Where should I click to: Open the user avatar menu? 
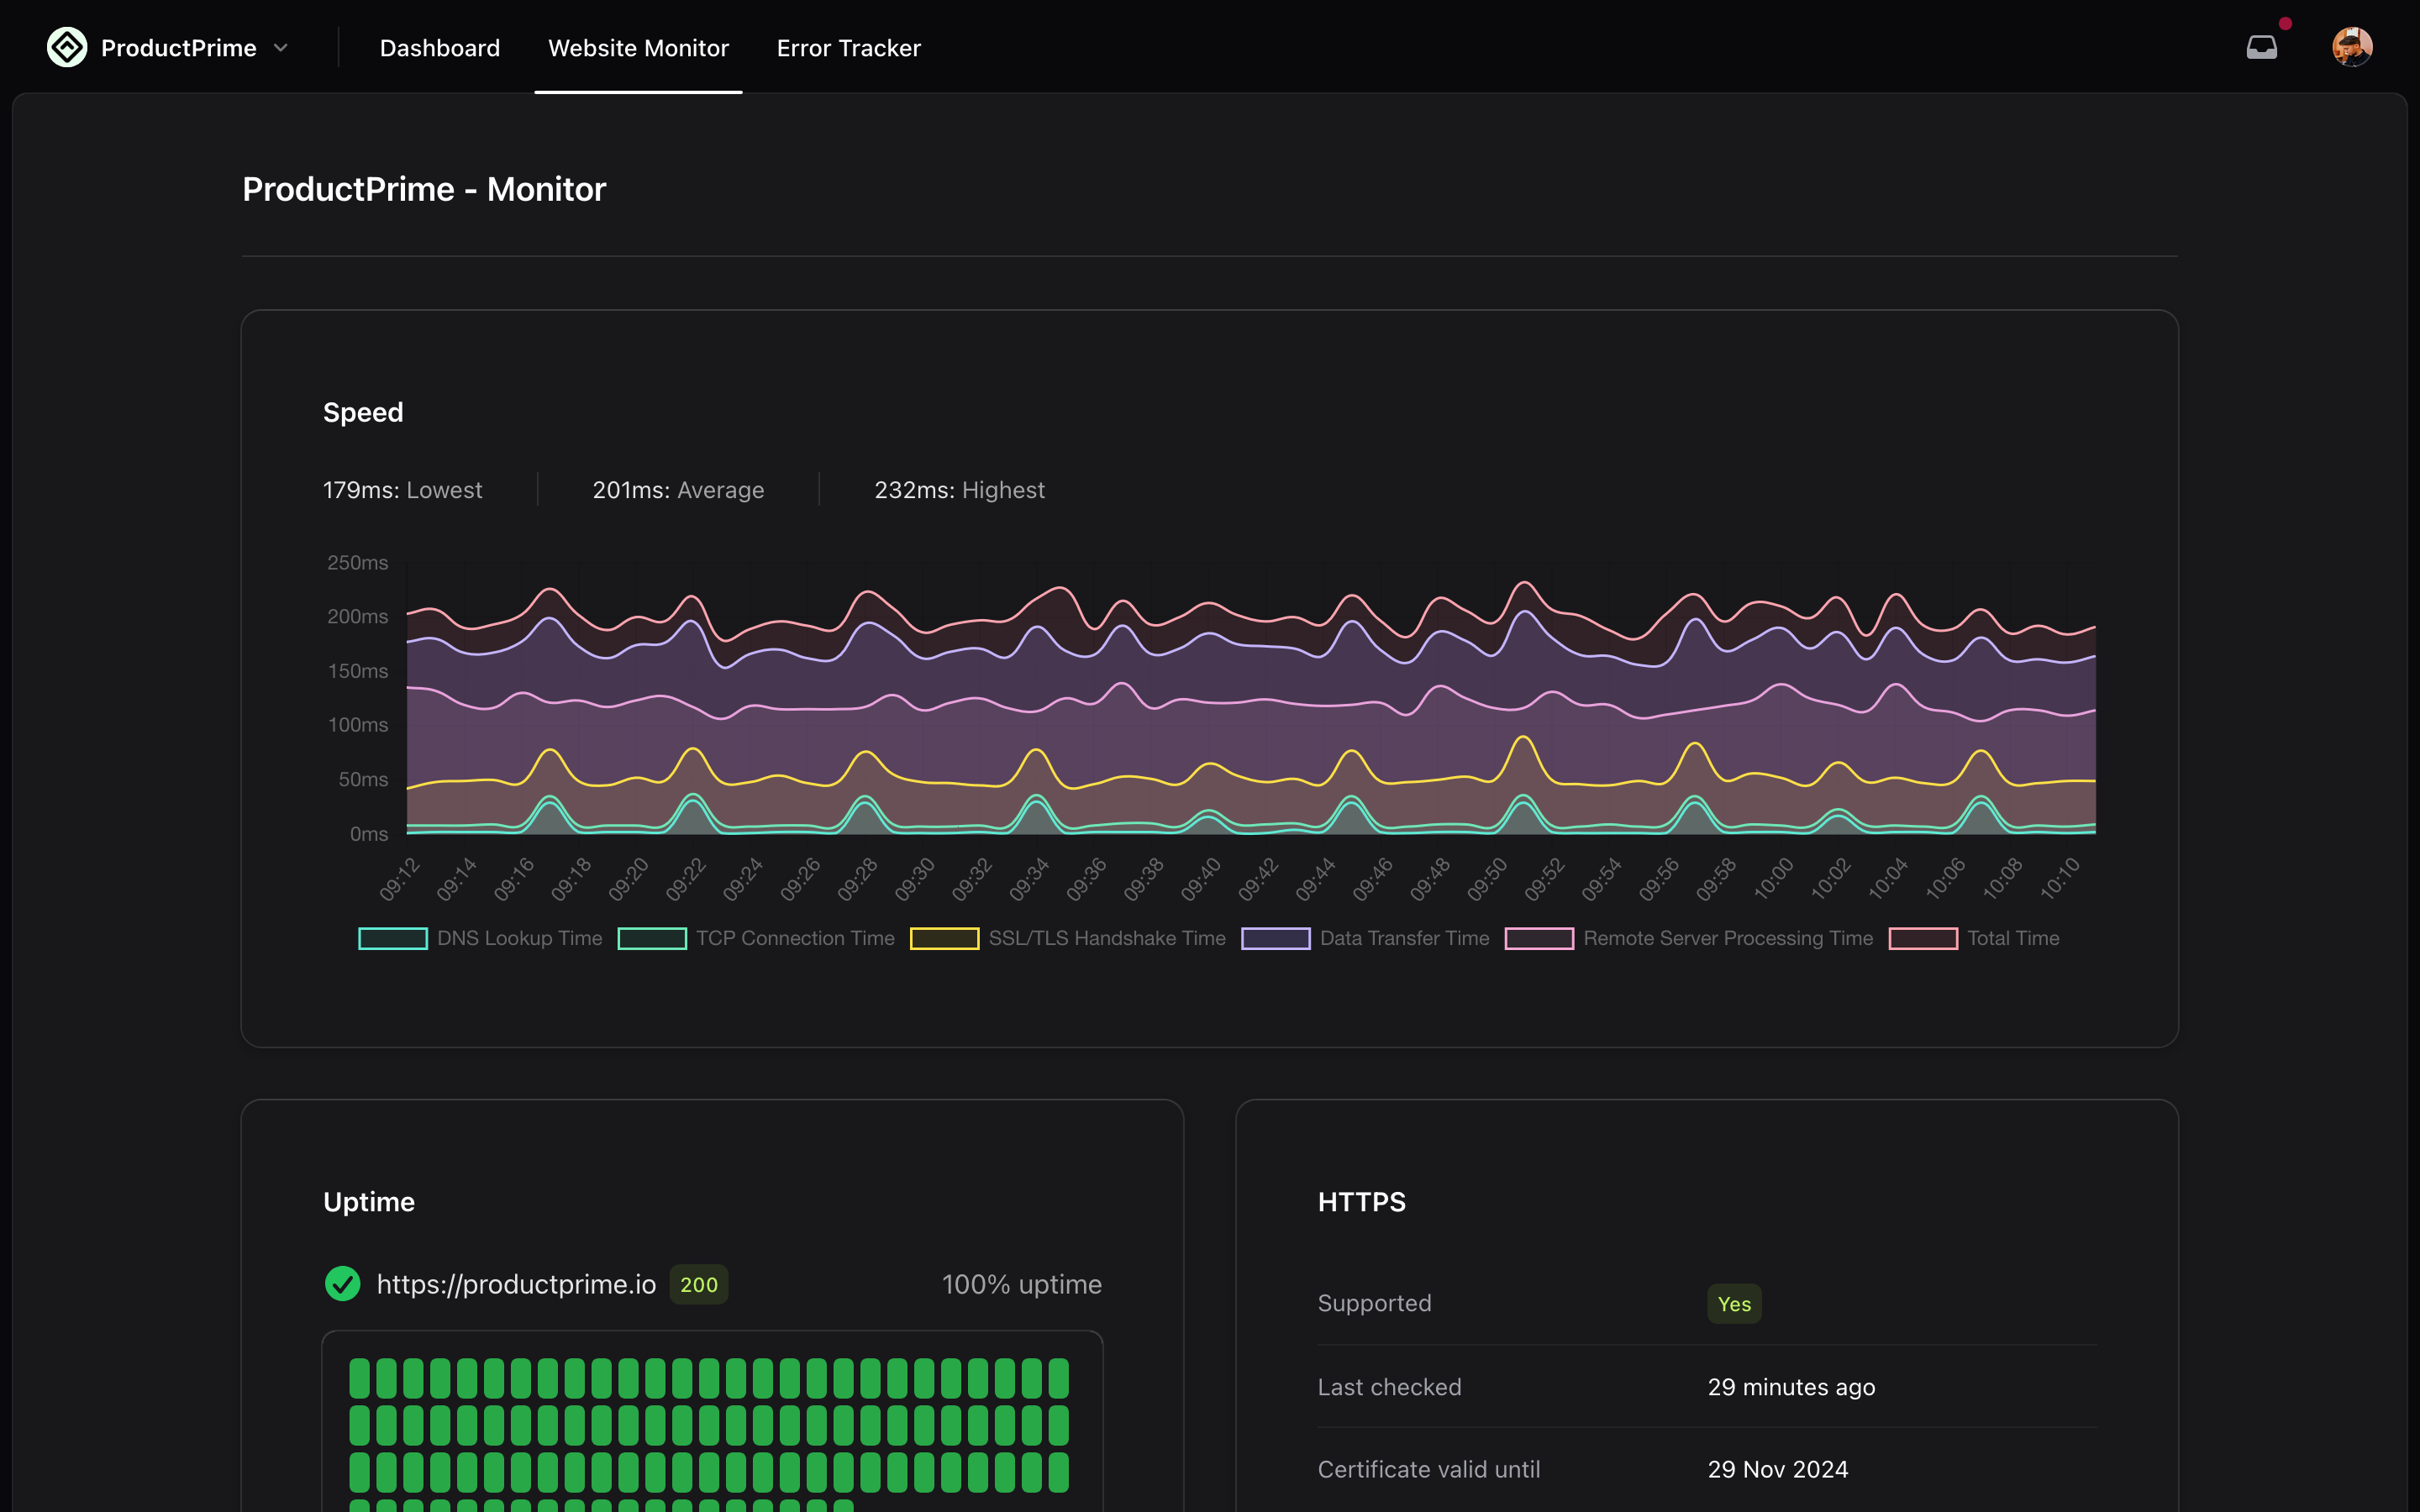(2352, 47)
